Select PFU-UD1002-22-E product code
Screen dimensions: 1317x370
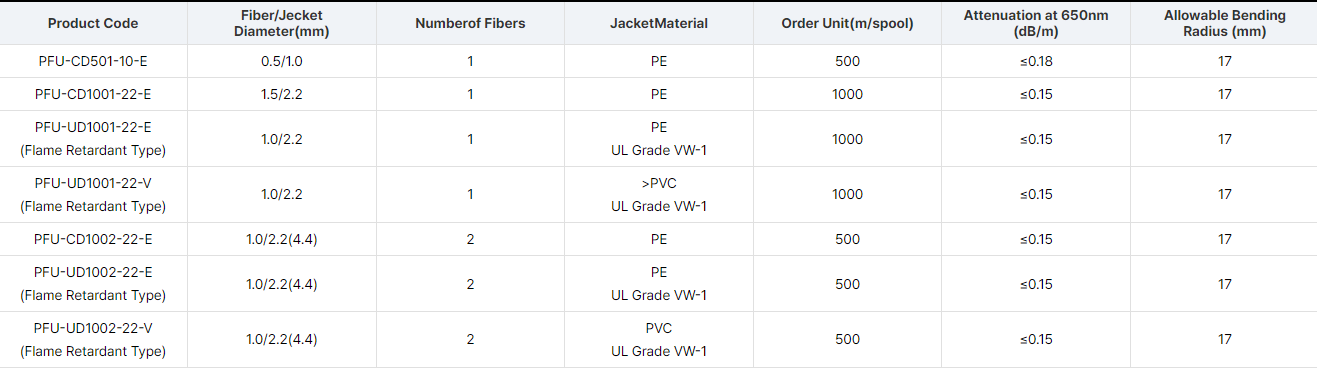coord(93,272)
